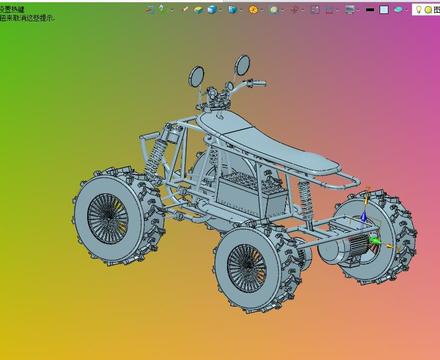Click the monitor display icon
Image resolution: width=440 pixels, height=360 pixels.
tap(350, 10)
